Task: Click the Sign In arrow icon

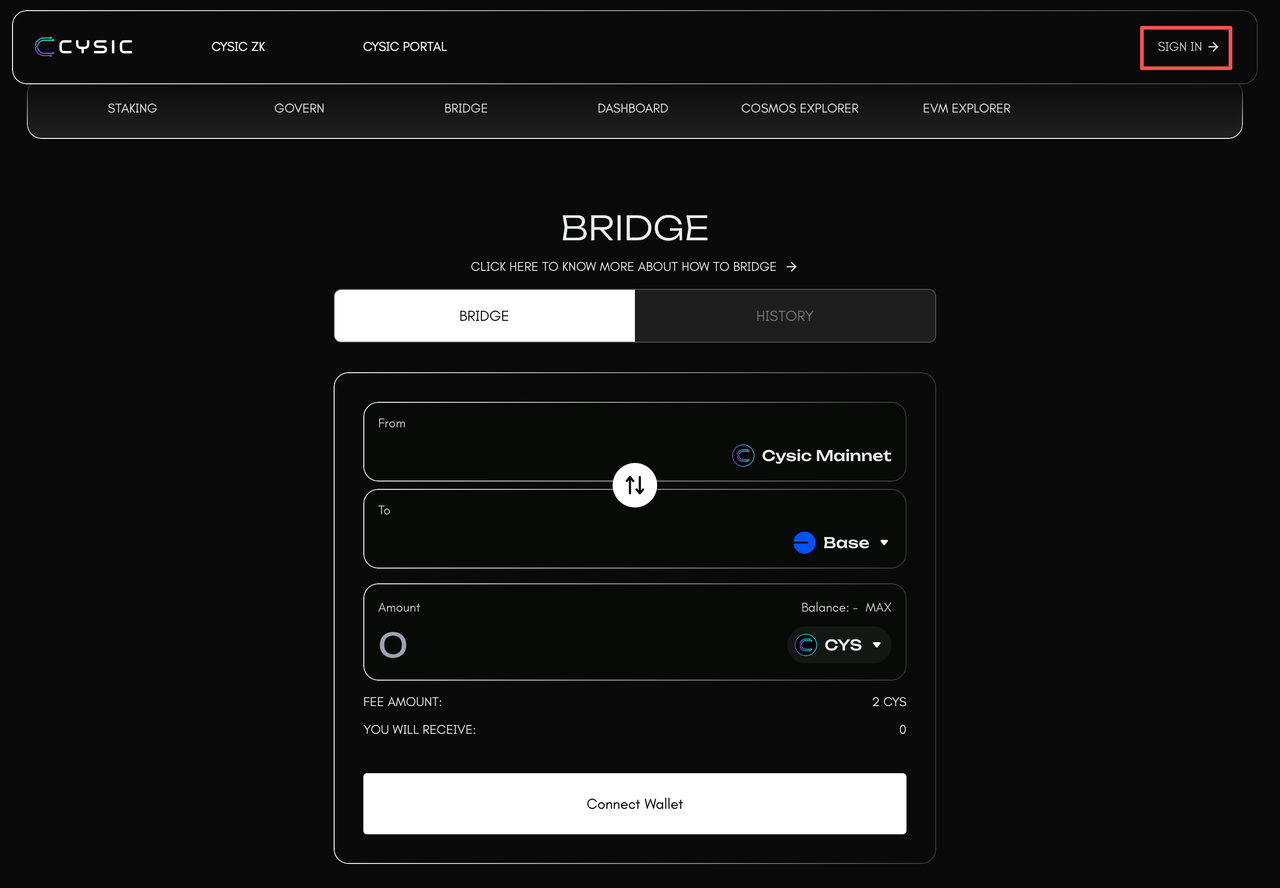Action: [1213, 47]
